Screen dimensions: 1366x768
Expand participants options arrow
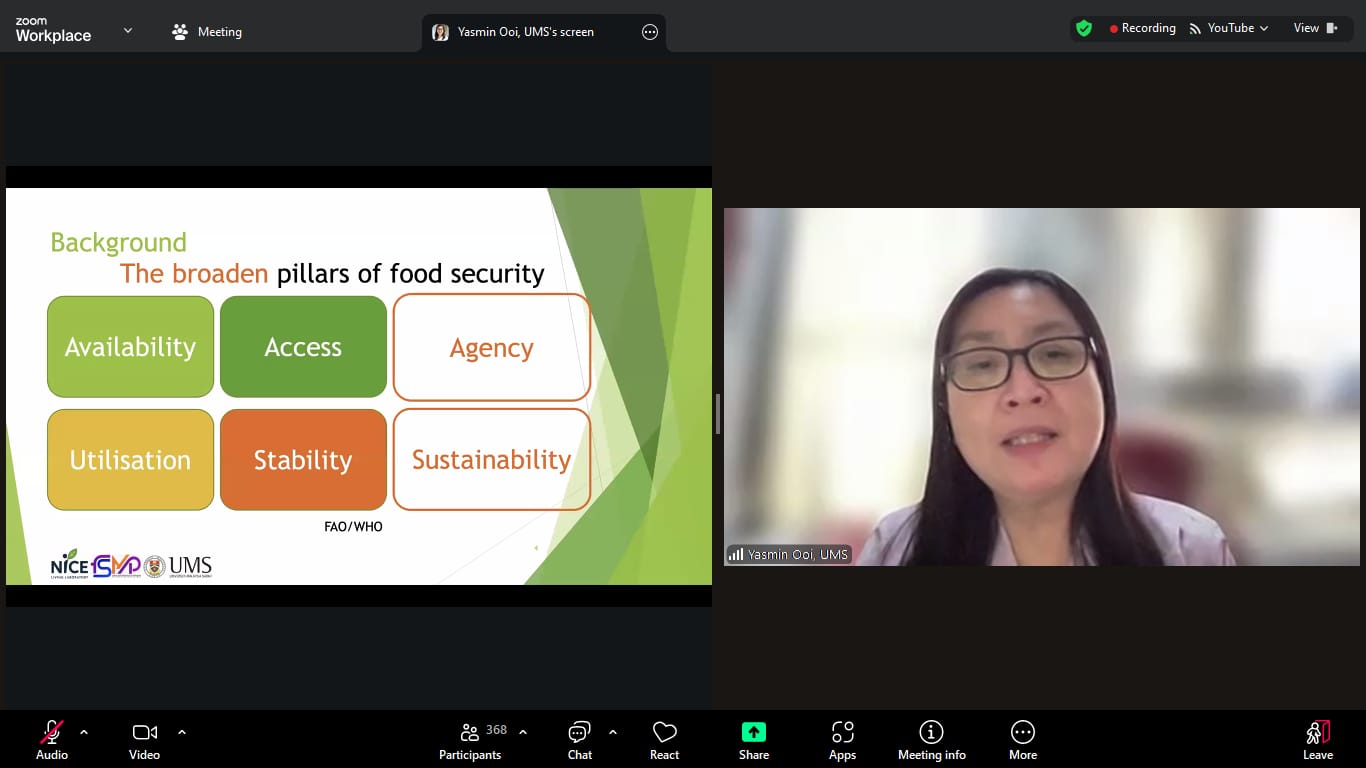523,732
